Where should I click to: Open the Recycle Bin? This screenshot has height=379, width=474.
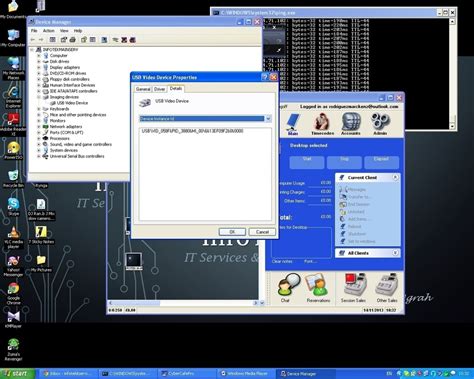[13, 178]
